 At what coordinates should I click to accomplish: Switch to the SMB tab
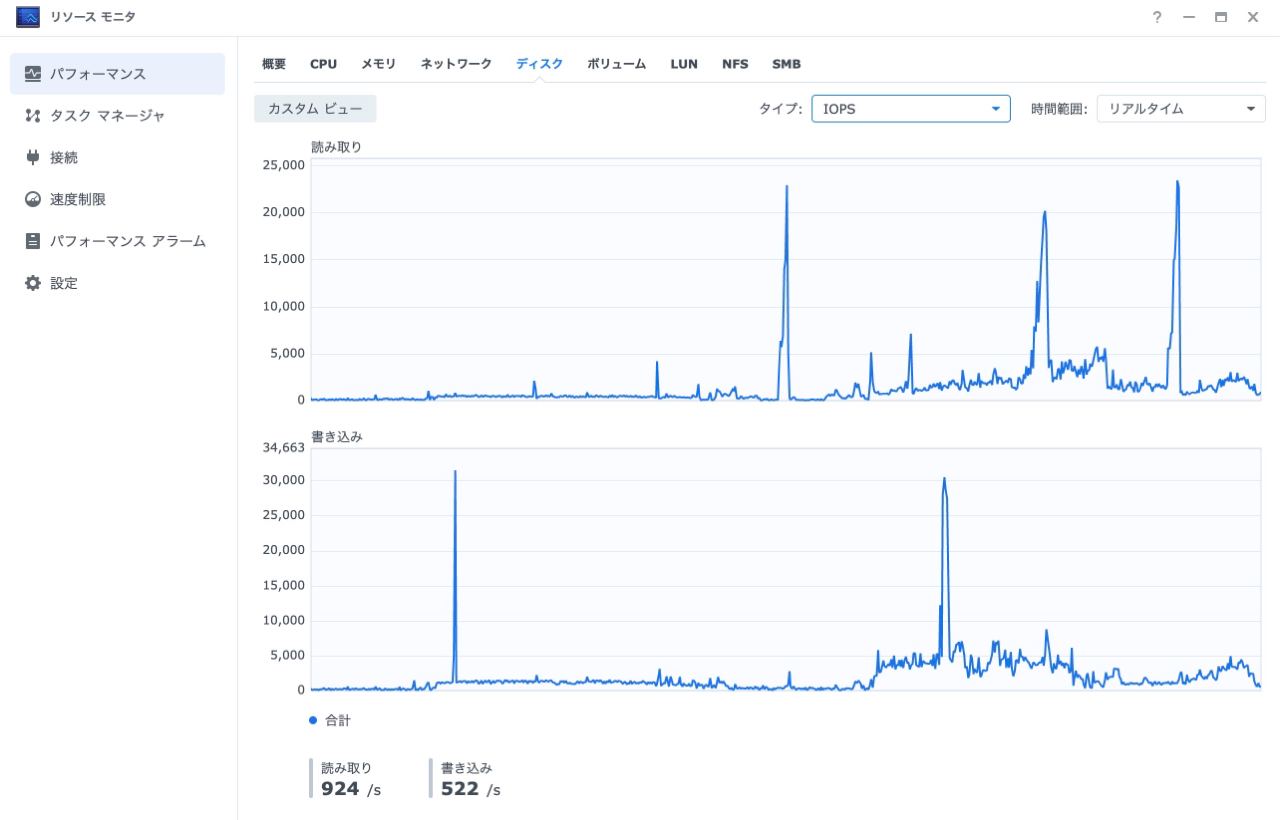[x=786, y=64]
